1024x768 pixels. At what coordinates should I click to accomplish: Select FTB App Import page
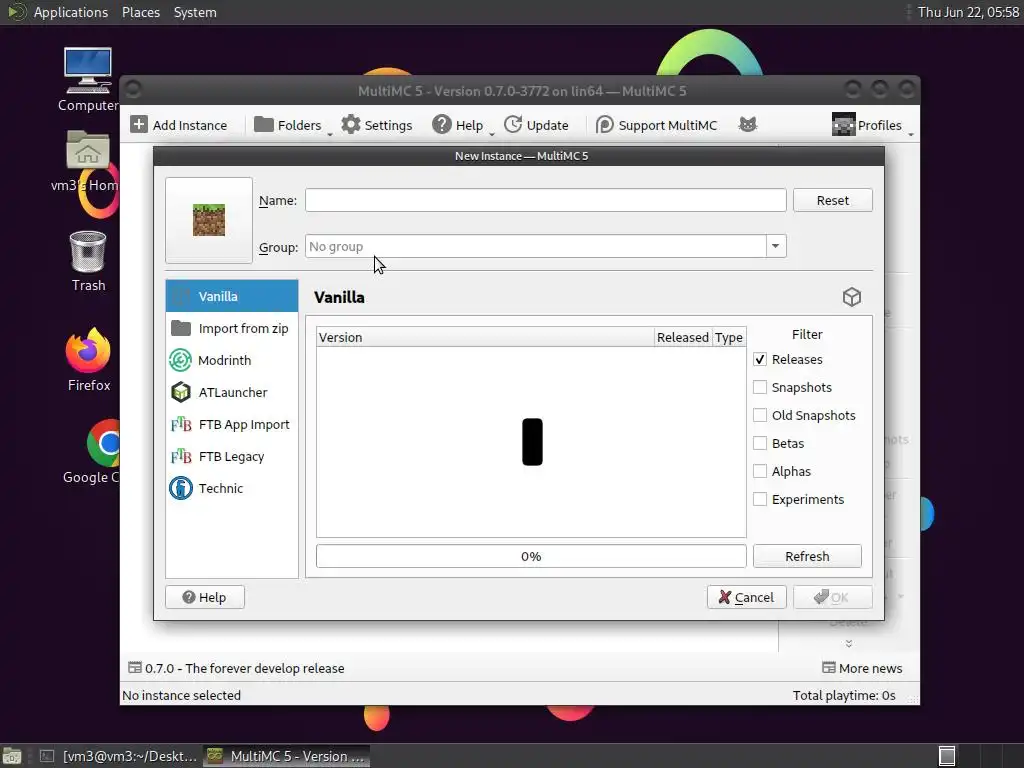pyautogui.click(x=232, y=424)
